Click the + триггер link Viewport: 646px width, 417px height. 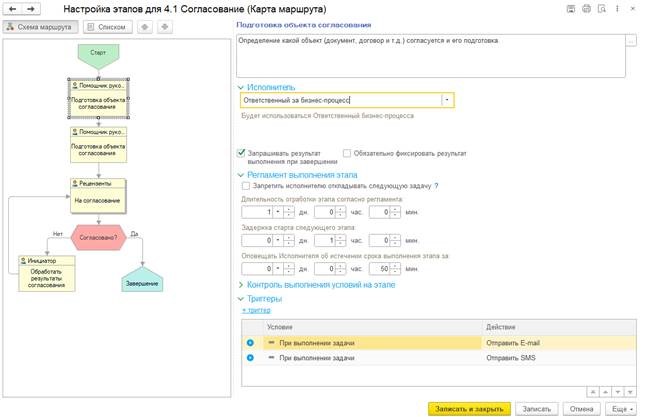click(257, 311)
